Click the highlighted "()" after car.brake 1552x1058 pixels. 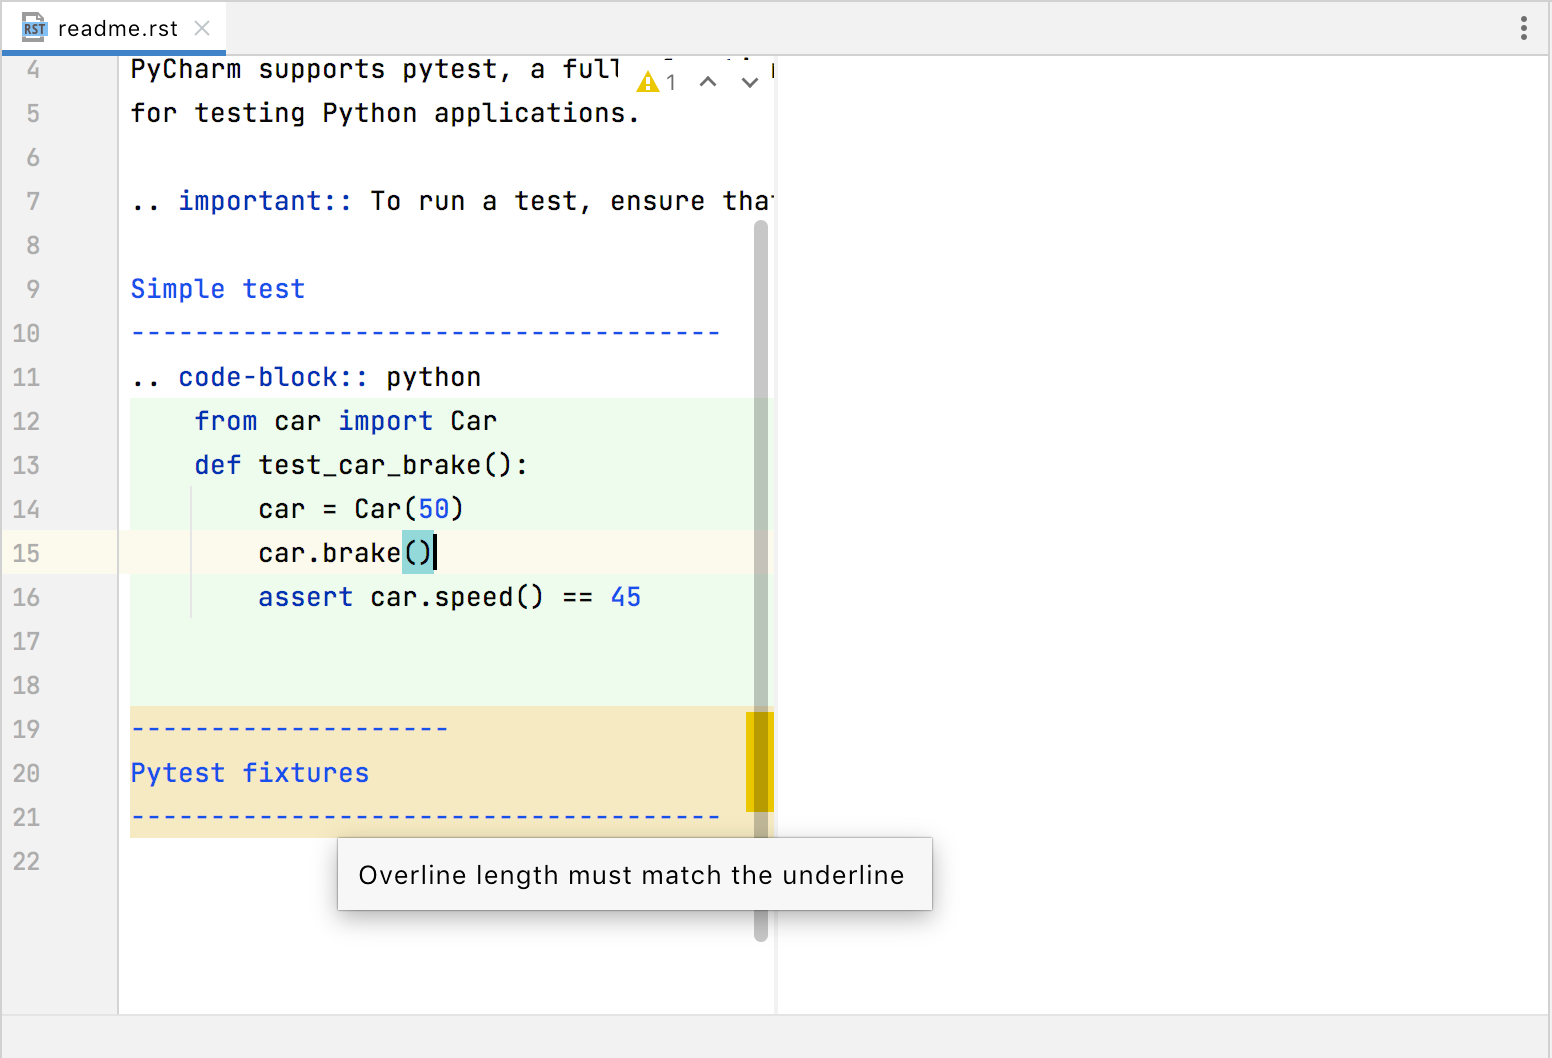pos(417,552)
